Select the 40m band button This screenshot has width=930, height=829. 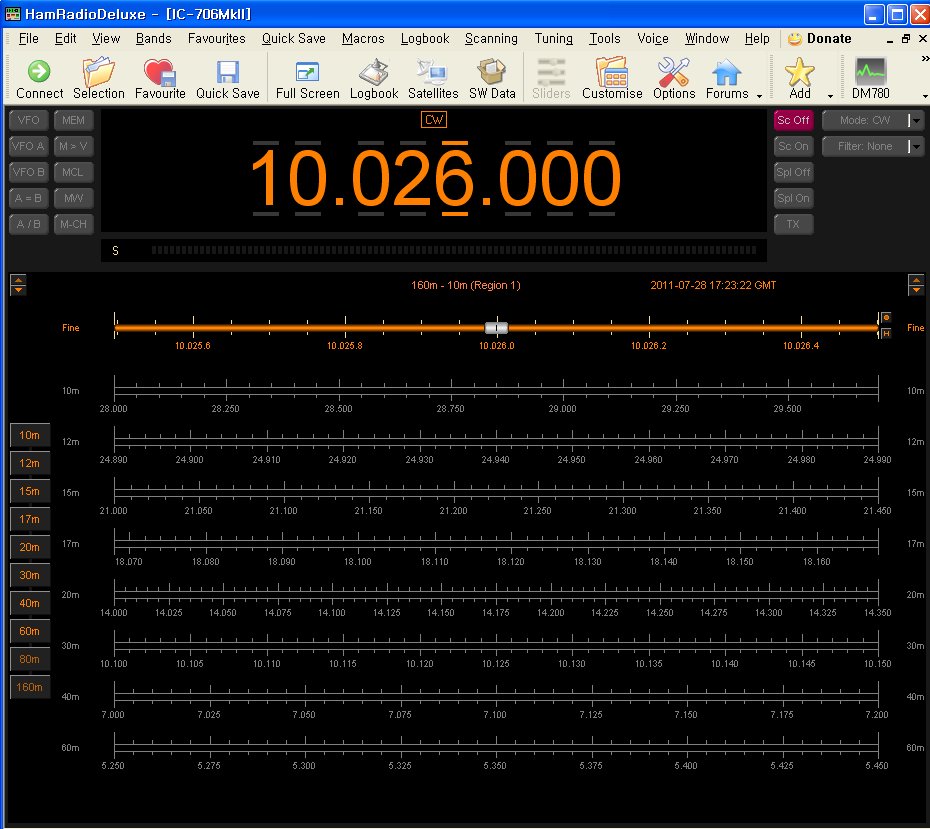coord(30,603)
